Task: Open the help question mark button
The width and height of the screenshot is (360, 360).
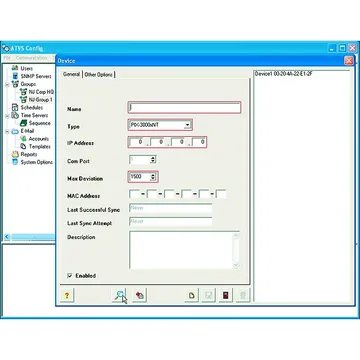Action: tap(67, 295)
